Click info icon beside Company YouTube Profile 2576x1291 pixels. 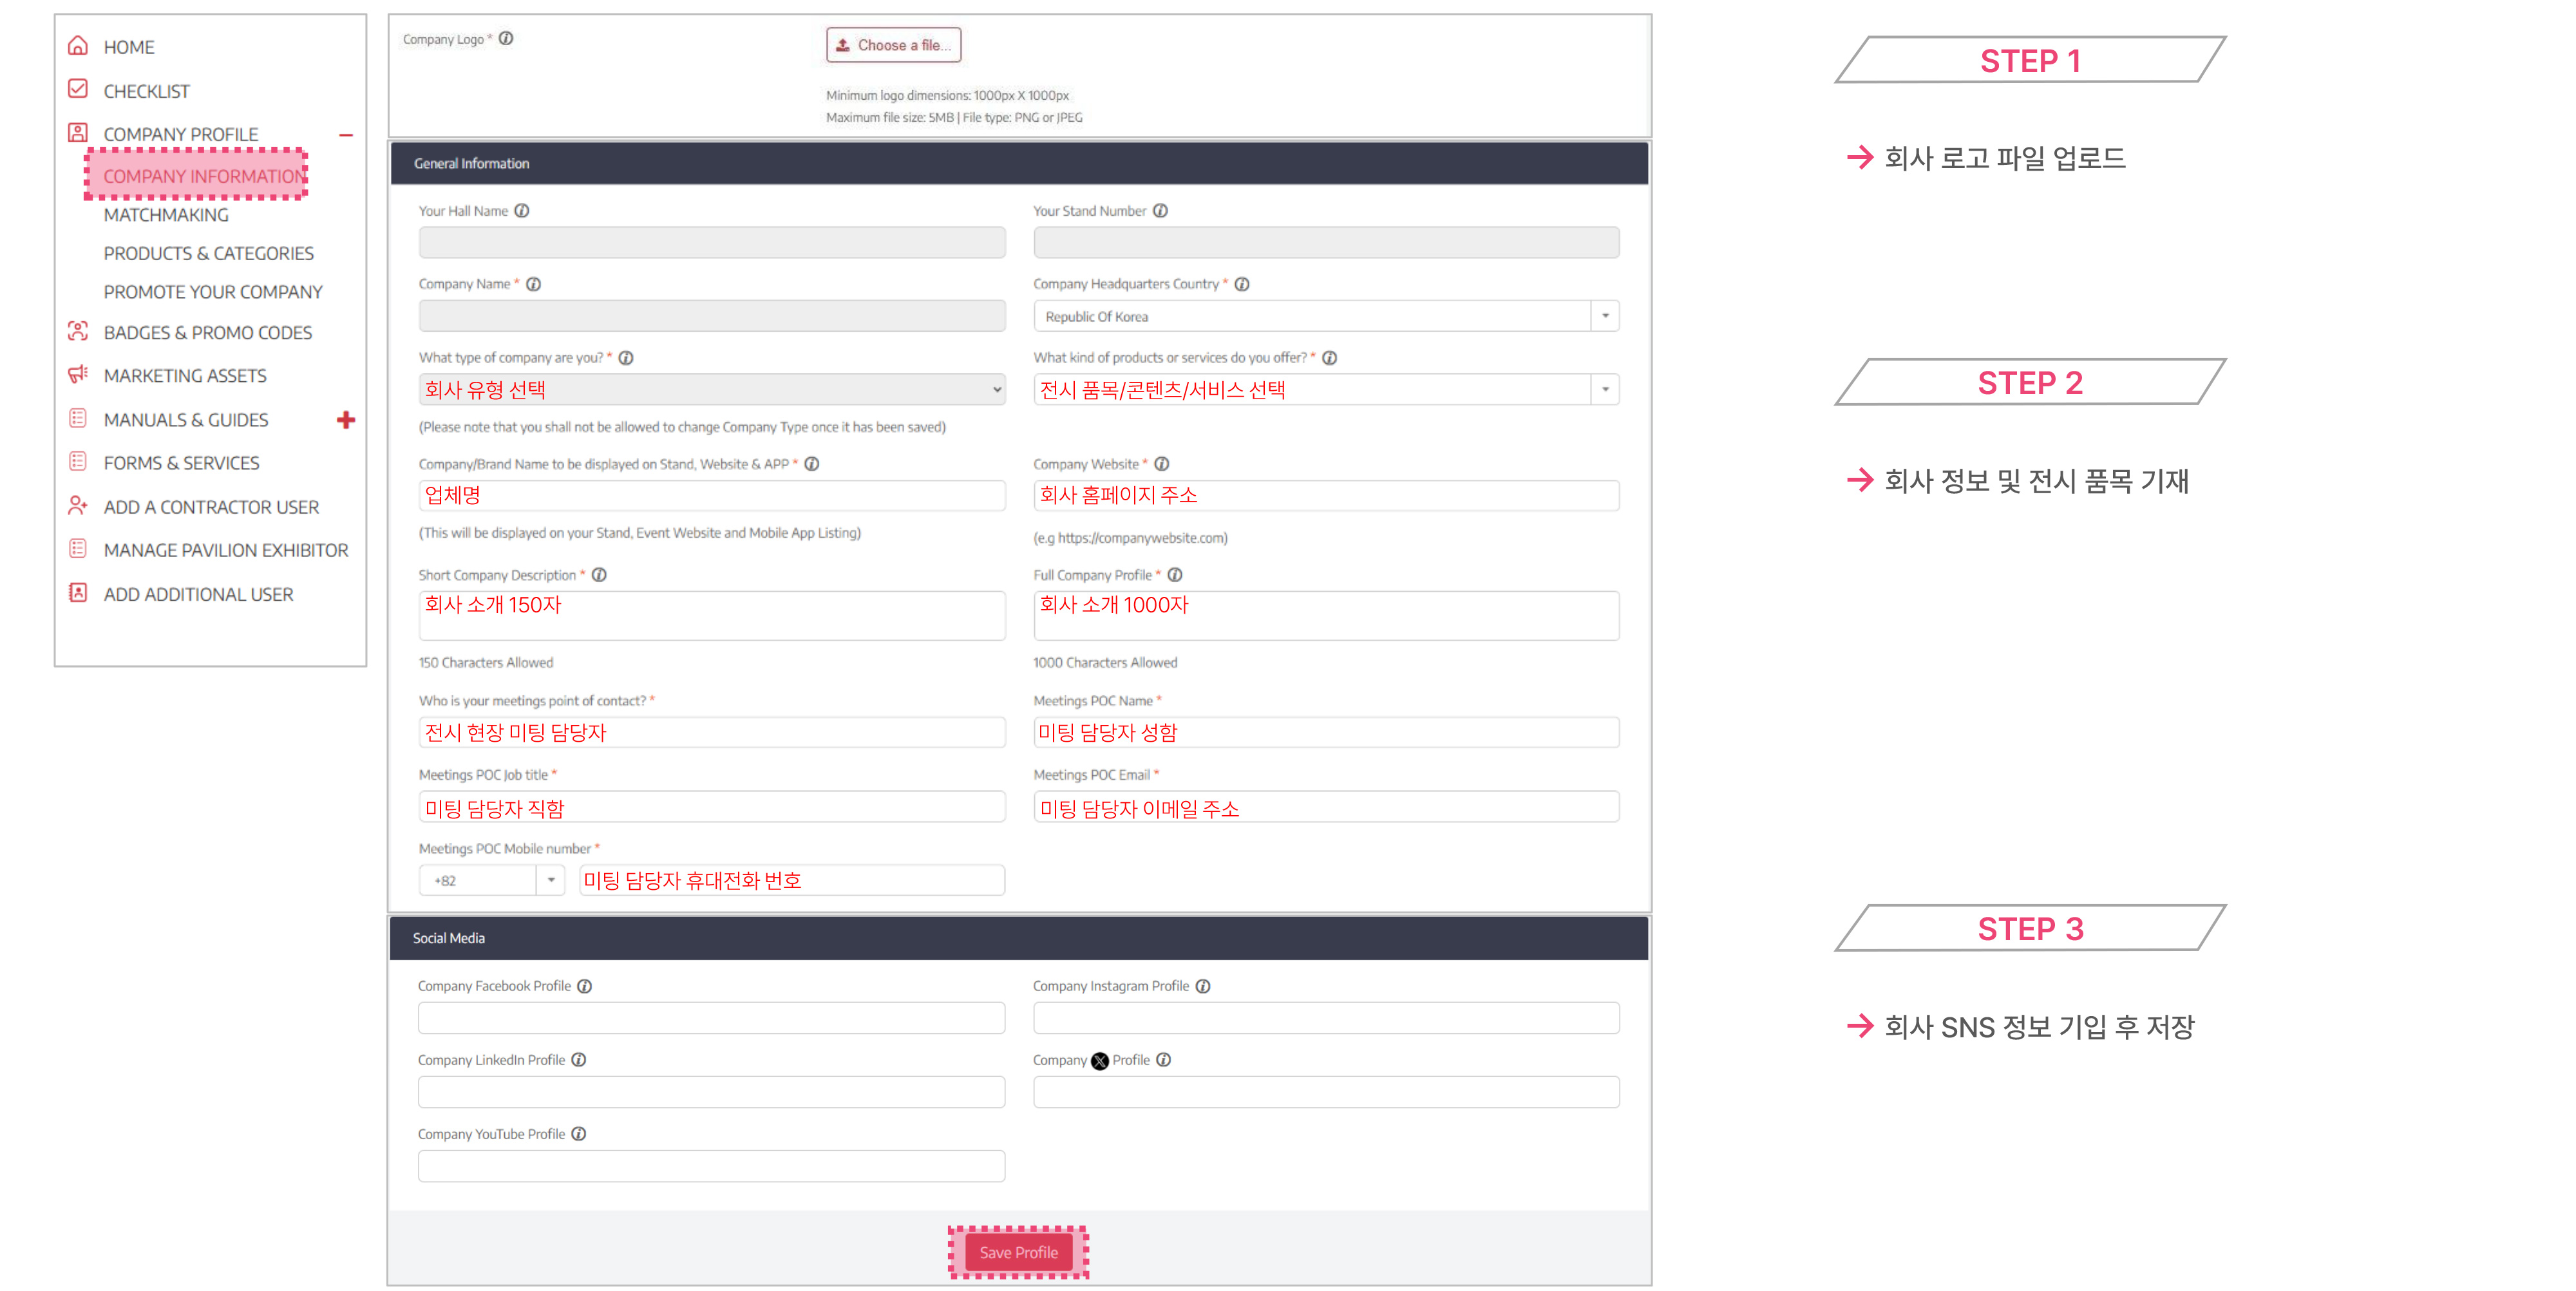[x=579, y=1134]
